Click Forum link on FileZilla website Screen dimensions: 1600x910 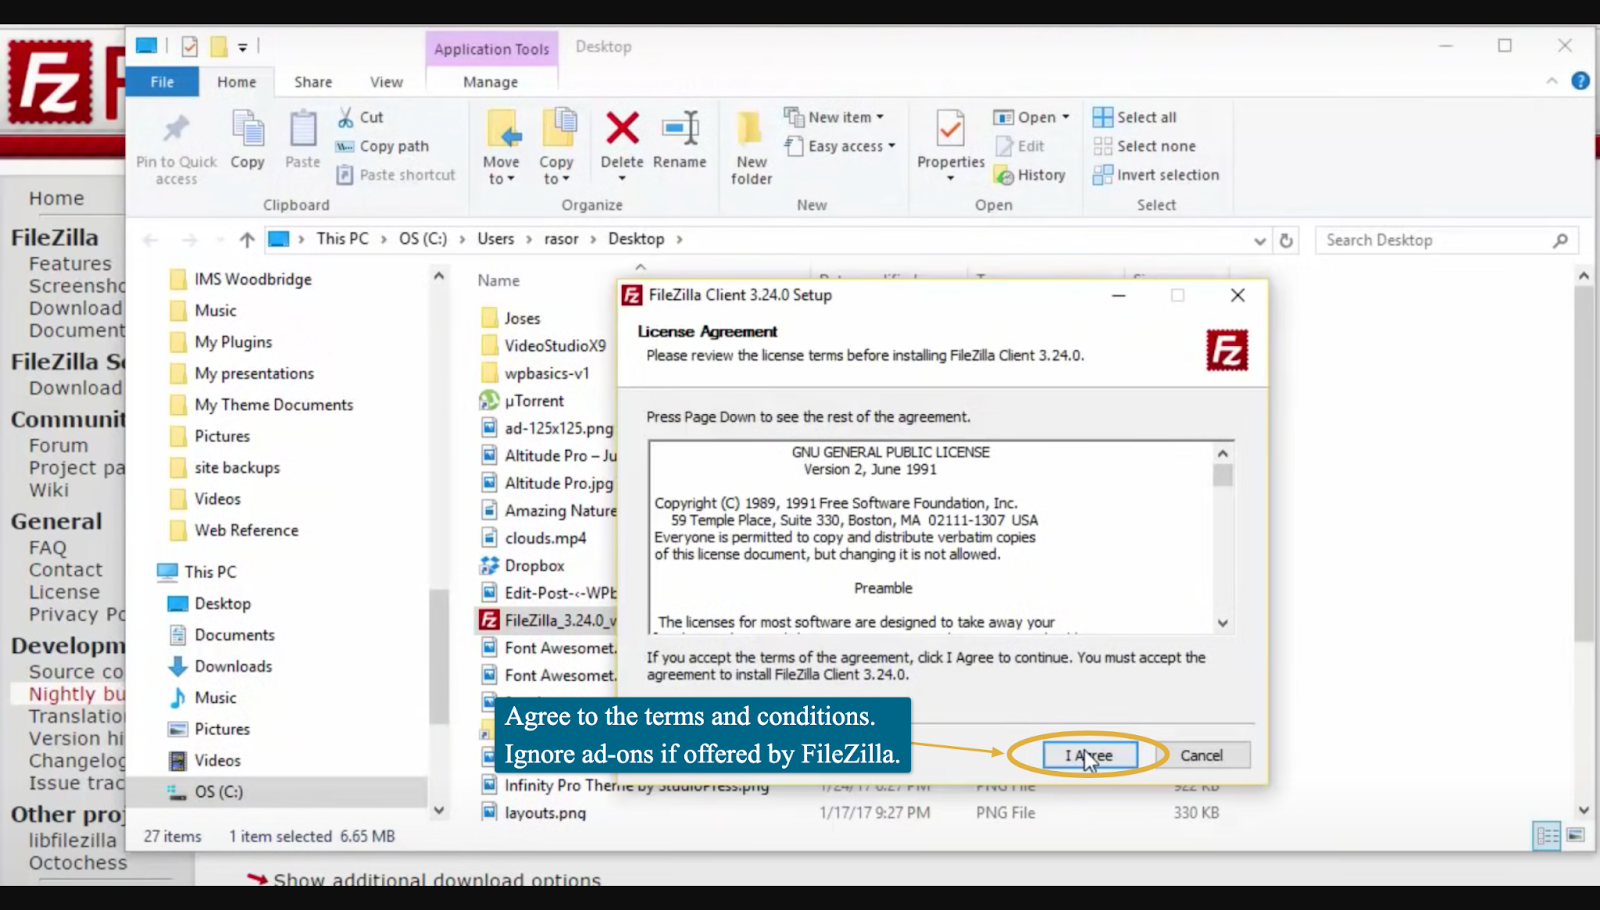58,446
